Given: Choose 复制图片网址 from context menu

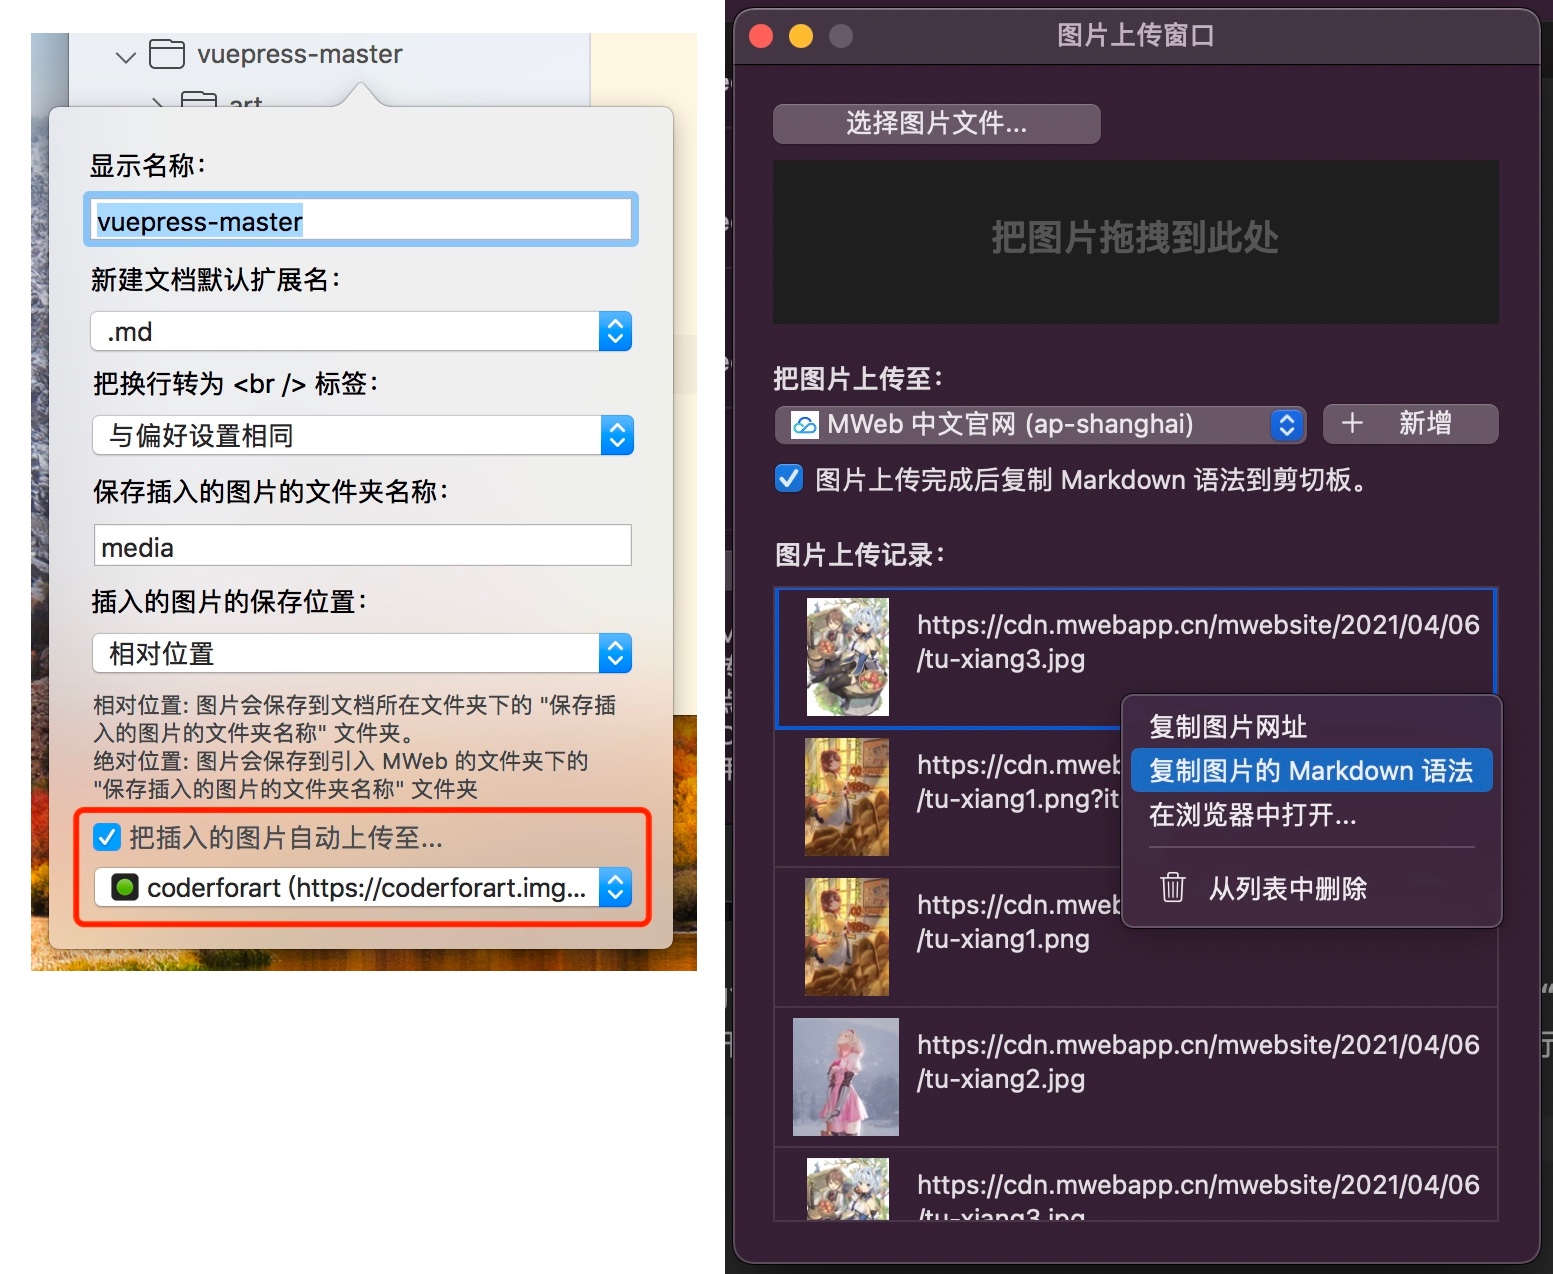Looking at the screenshot, I should 1227,727.
